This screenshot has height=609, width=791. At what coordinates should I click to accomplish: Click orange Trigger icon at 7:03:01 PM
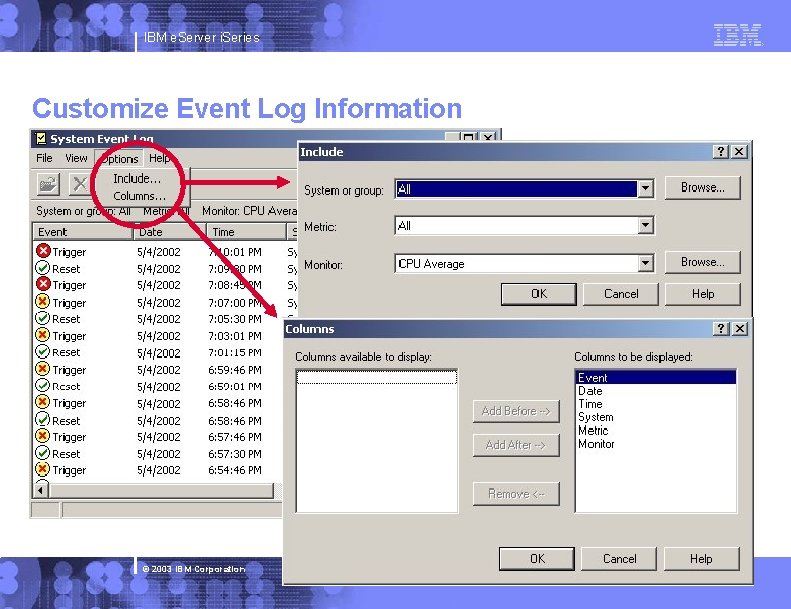click(42, 335)
